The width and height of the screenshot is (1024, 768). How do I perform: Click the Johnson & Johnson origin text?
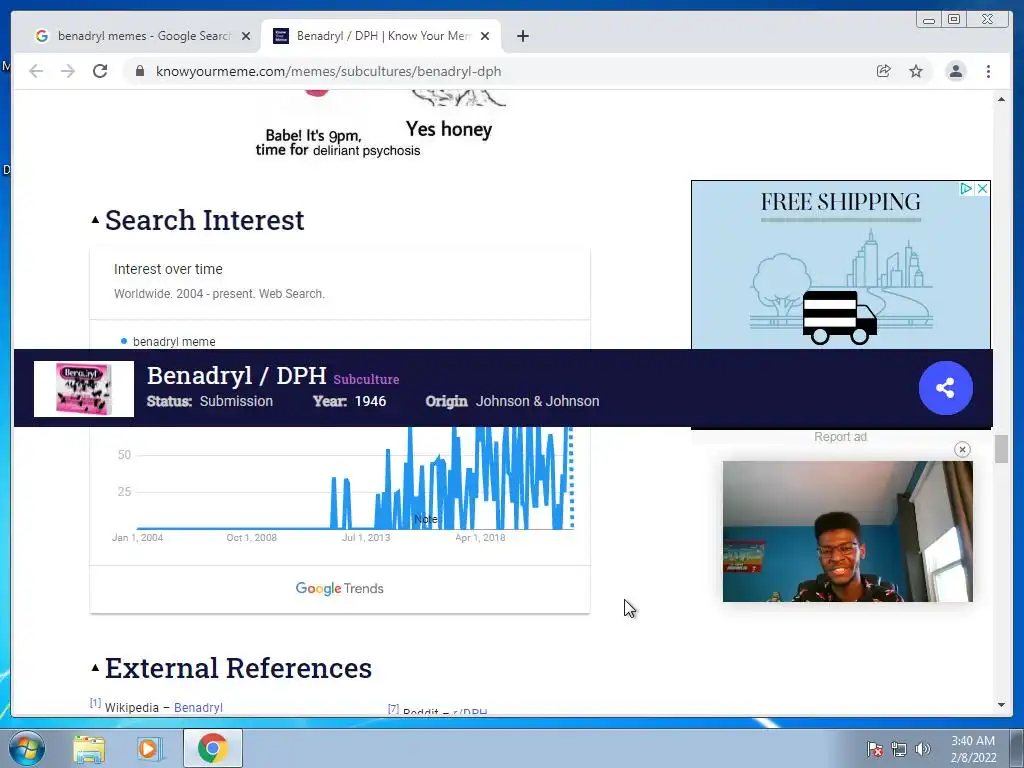(x=537, y=401)
